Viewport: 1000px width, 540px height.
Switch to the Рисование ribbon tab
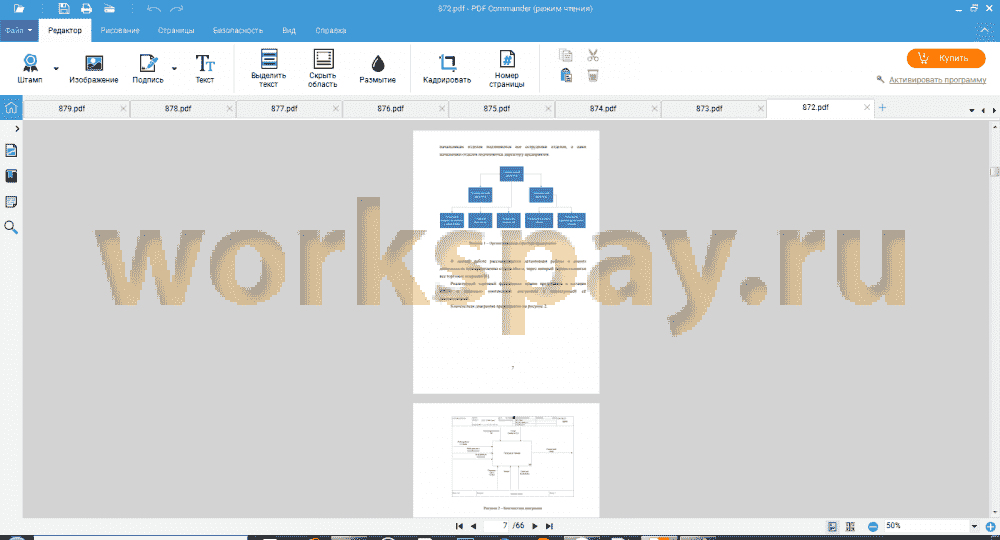pyautogui.click(x=120, y=30)
